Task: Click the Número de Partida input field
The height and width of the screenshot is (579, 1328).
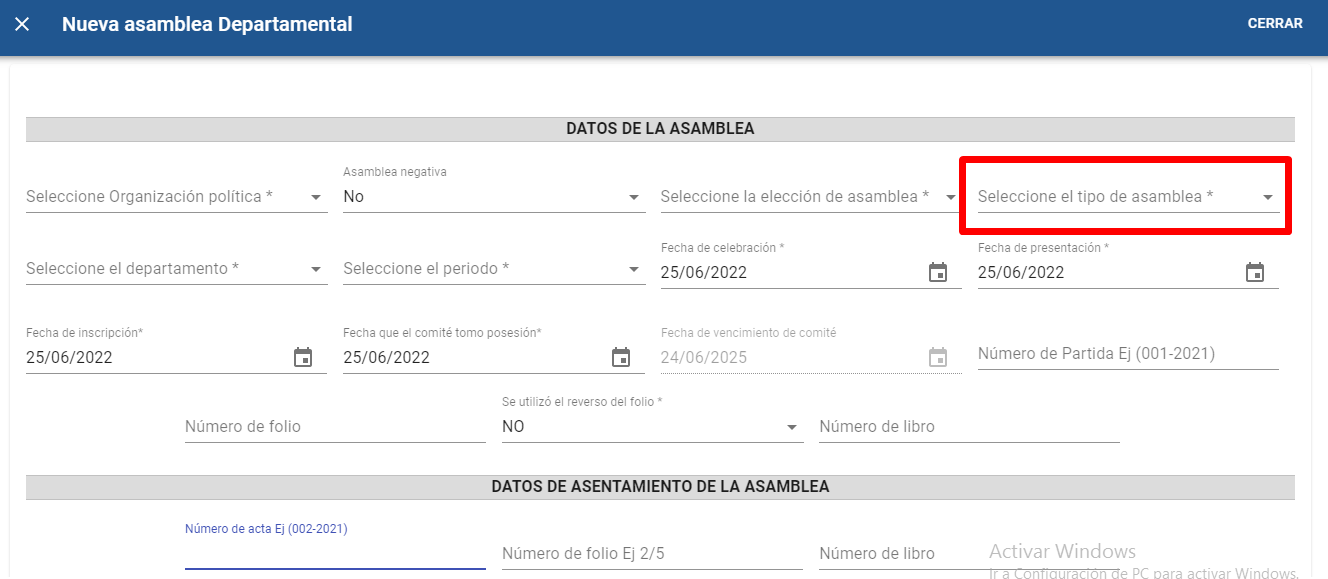Action: (x=1127, y=354)
